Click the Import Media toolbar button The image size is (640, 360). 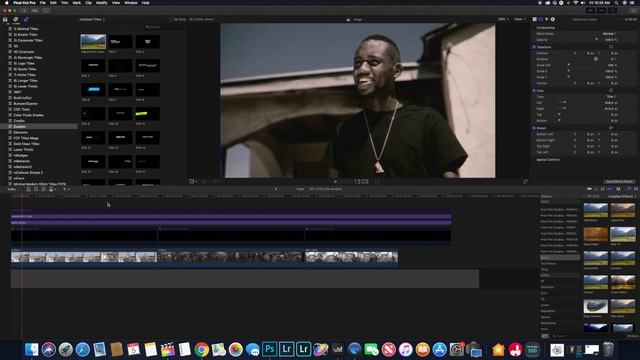[25, 11]
